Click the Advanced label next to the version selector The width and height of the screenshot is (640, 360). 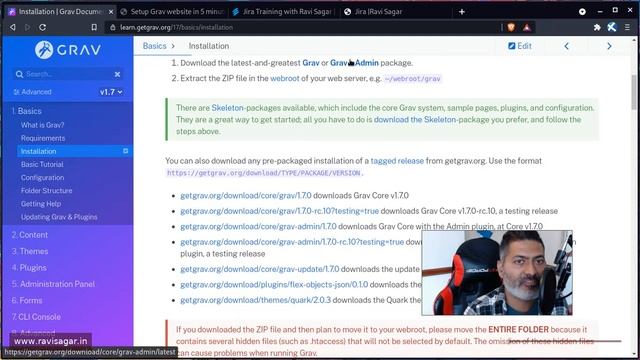[33, 92]
